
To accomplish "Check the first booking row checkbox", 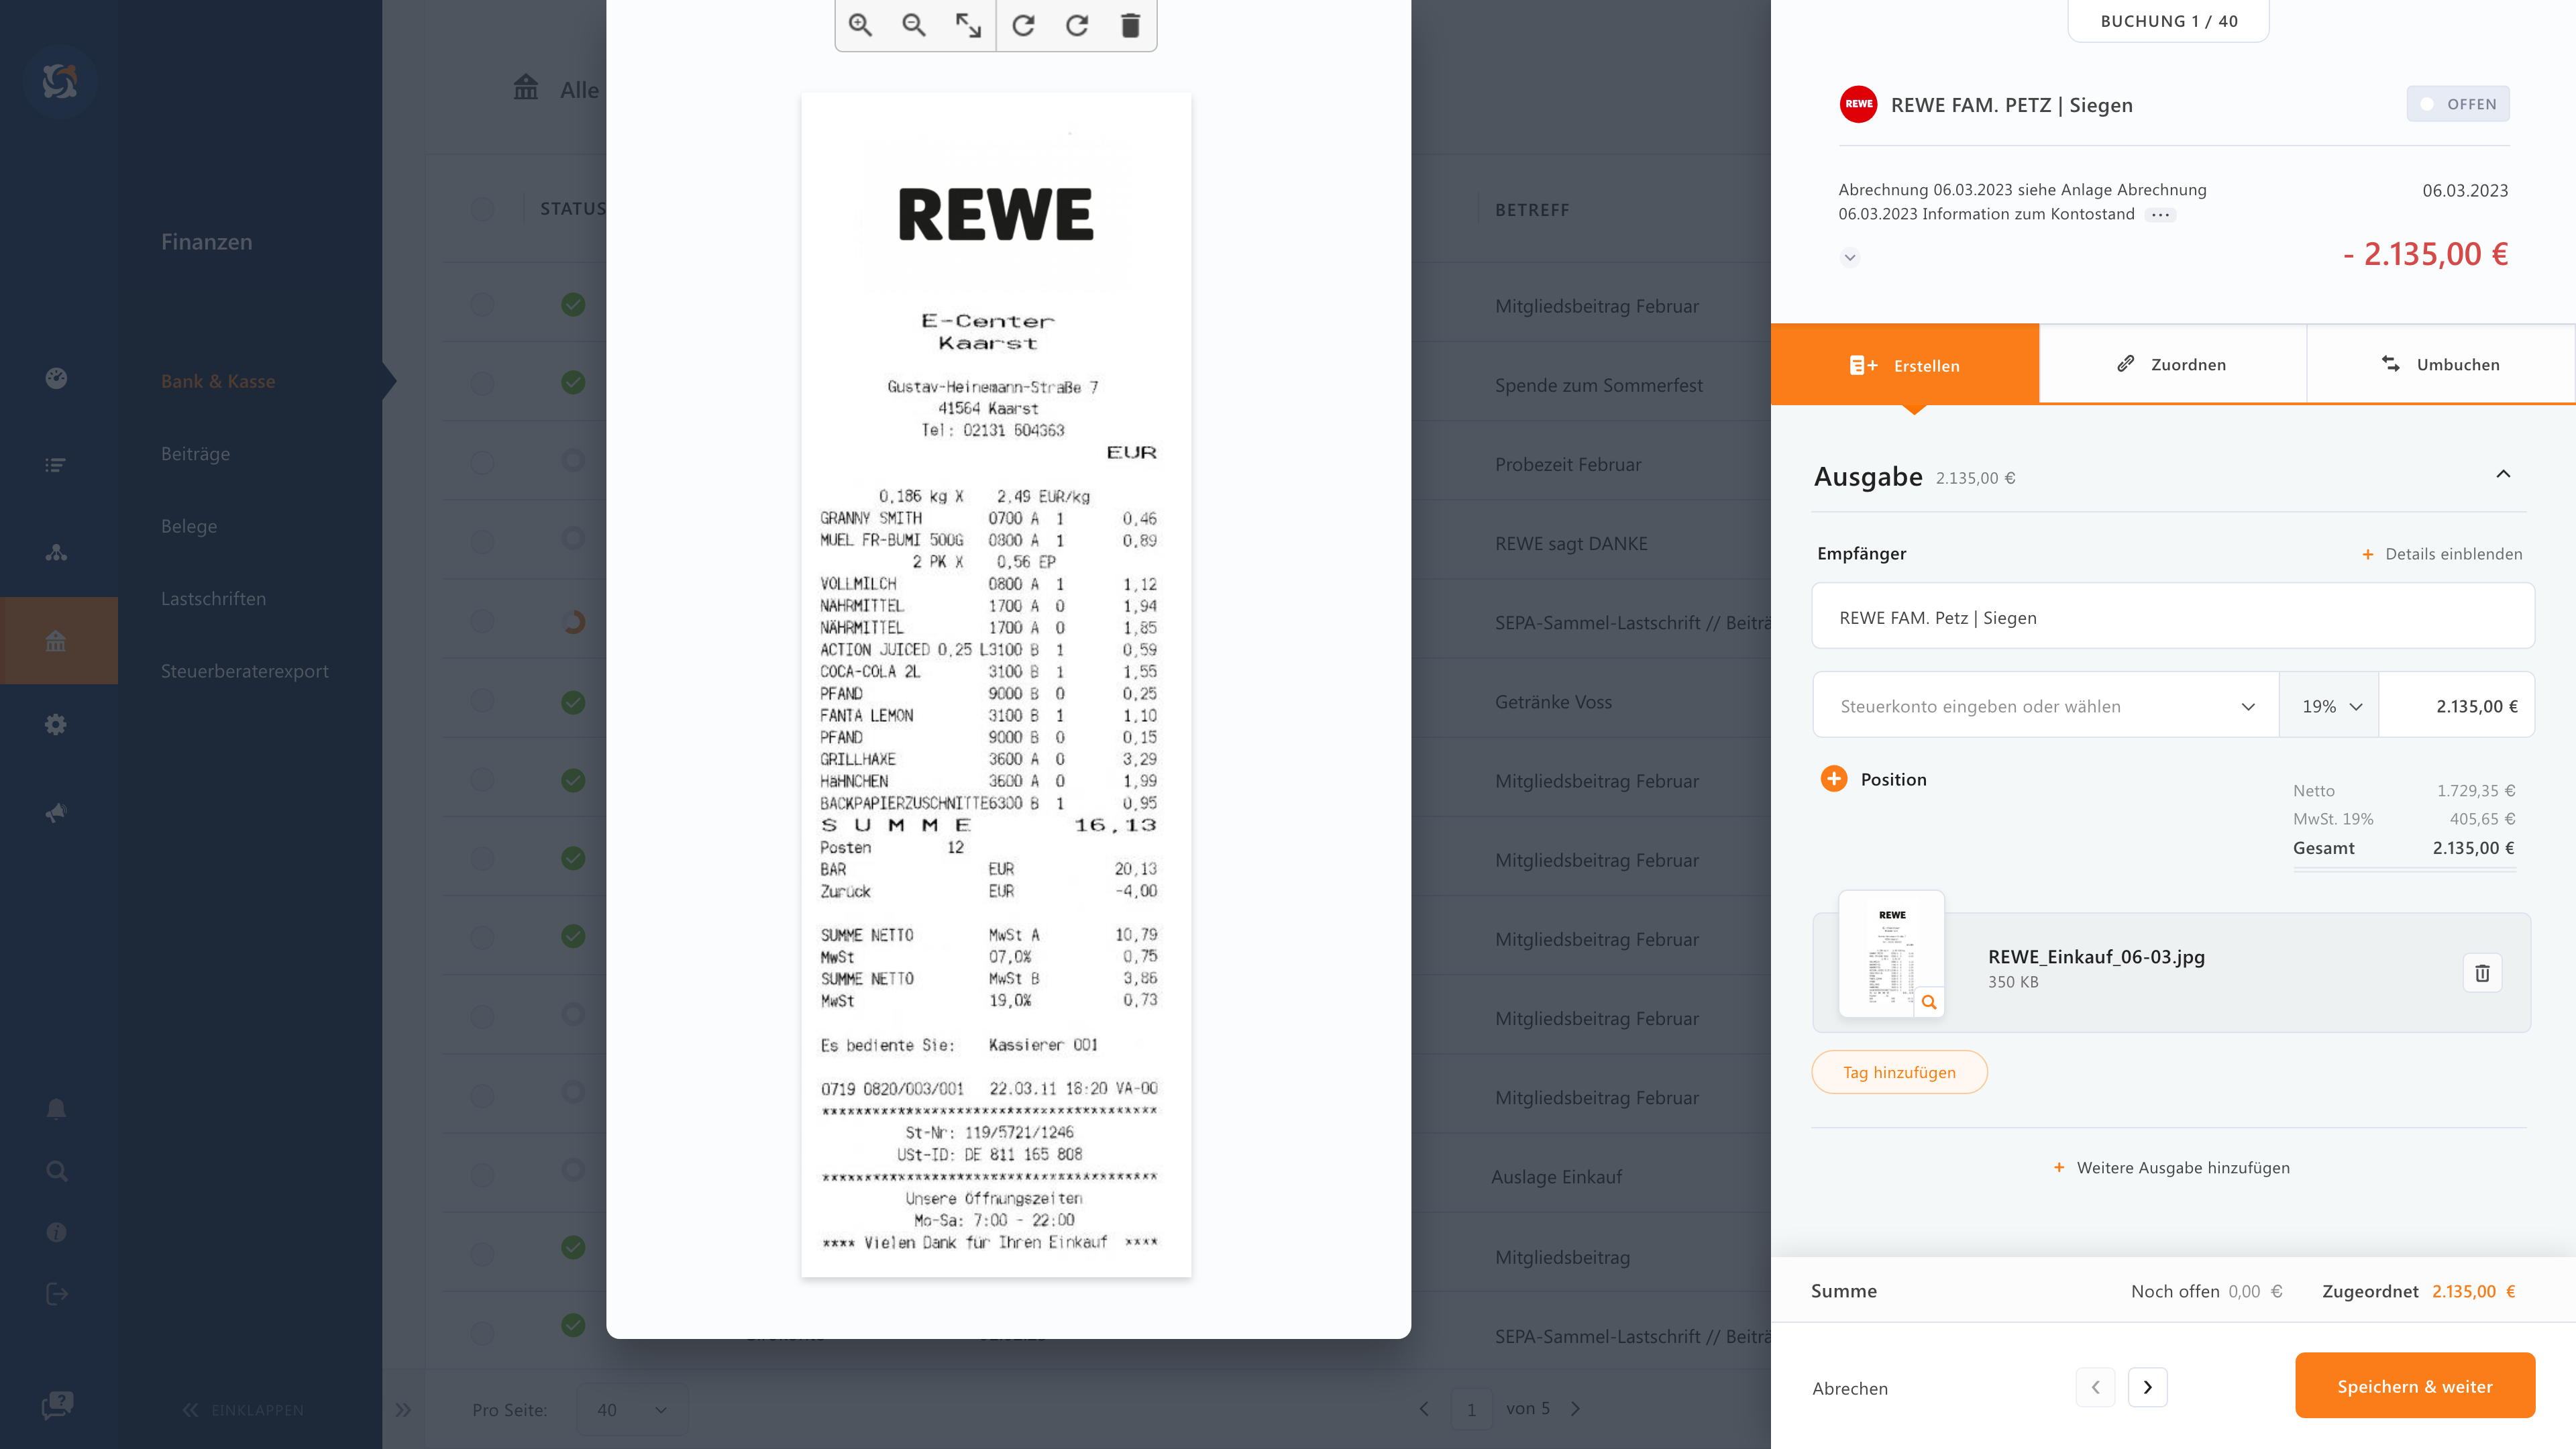I will click(x=482, y=305).
